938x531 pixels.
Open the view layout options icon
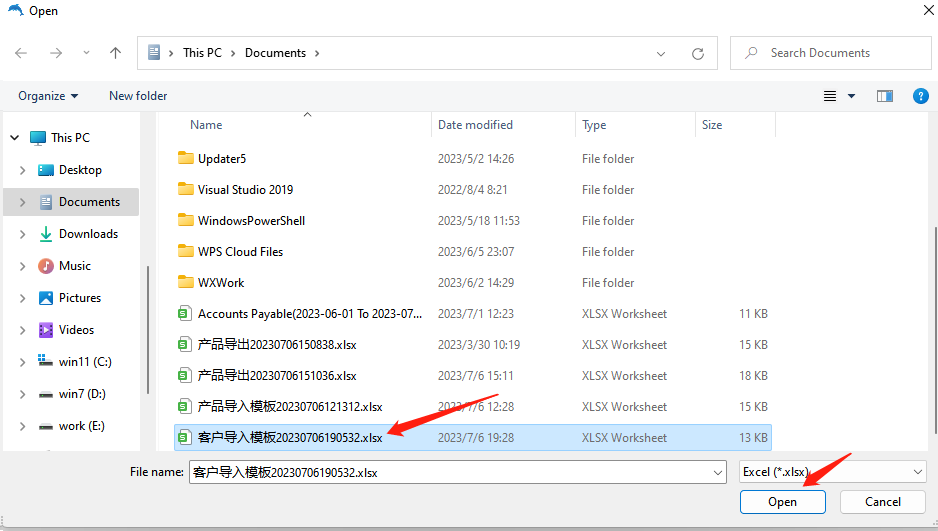(830, 96)
